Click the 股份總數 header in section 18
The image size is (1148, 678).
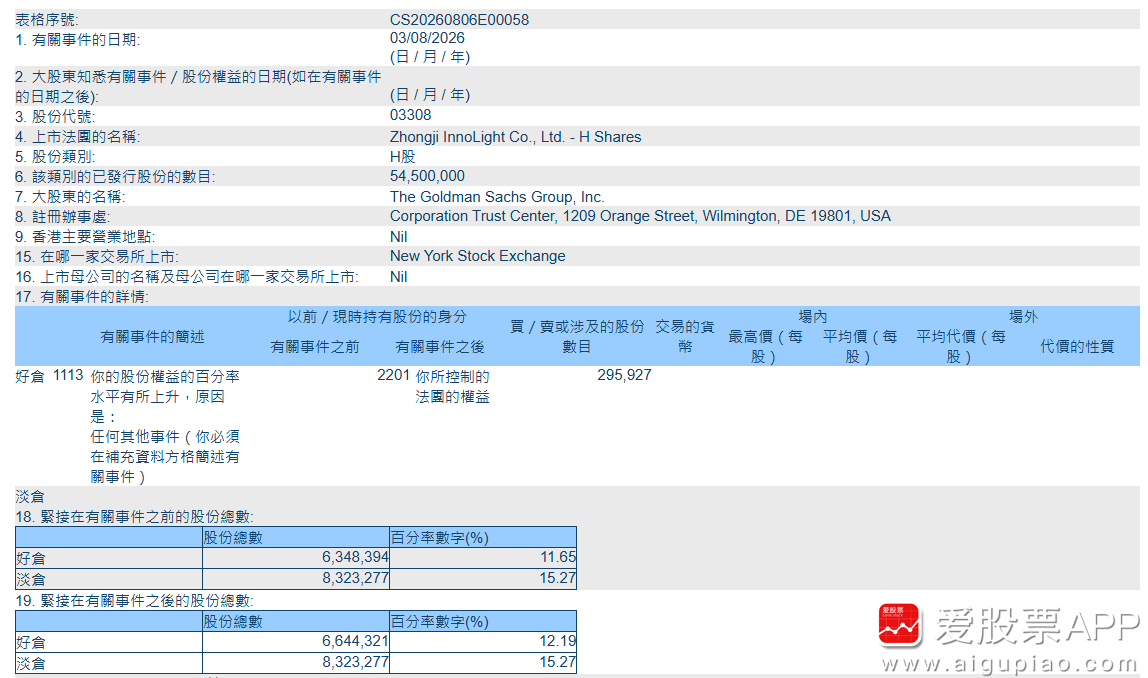pyautogui.click(x=233, y=537)
